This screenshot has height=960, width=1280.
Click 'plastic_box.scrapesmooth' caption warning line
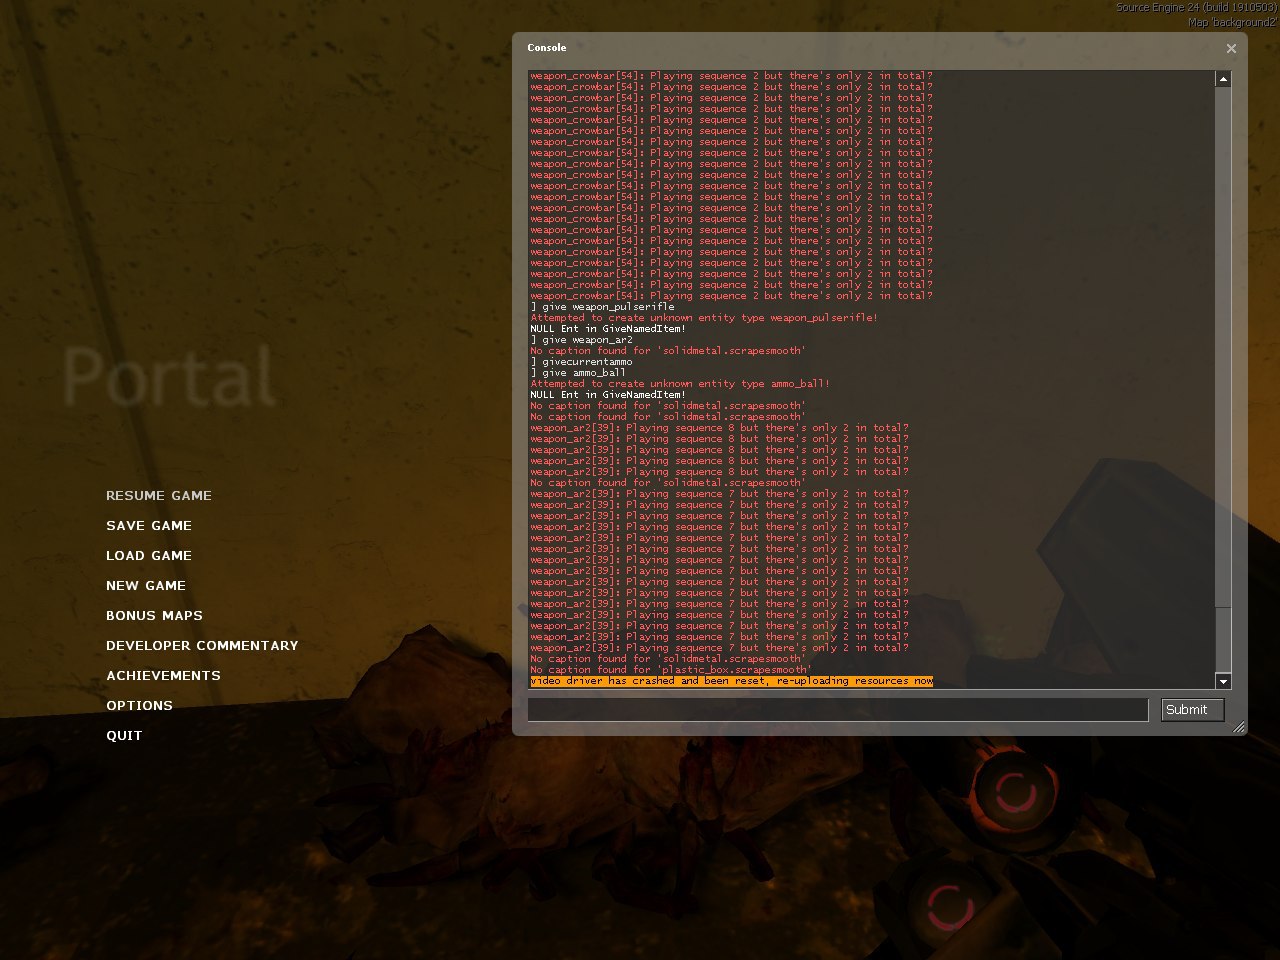pyautogui.click(x=671, y=670)
